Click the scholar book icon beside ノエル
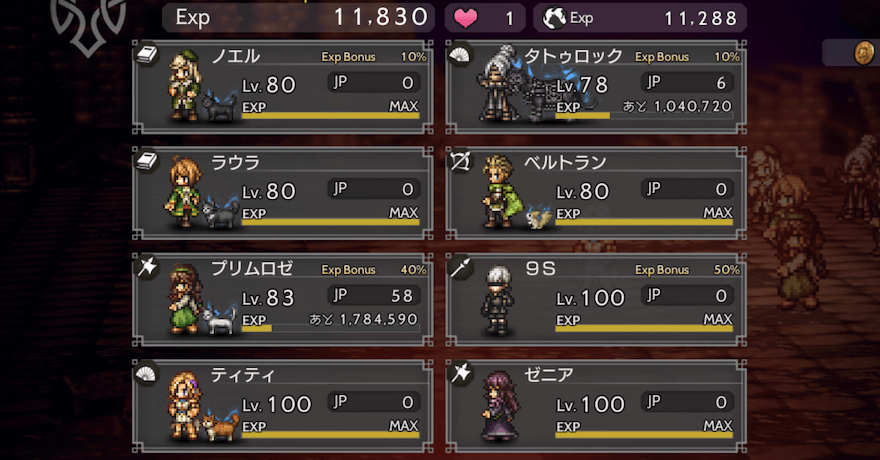This screenshot has width=880, height=460. [x=147, y=55]
